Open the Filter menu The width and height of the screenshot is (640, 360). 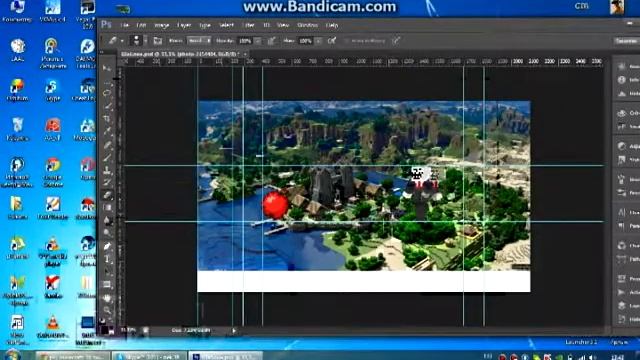249,25
